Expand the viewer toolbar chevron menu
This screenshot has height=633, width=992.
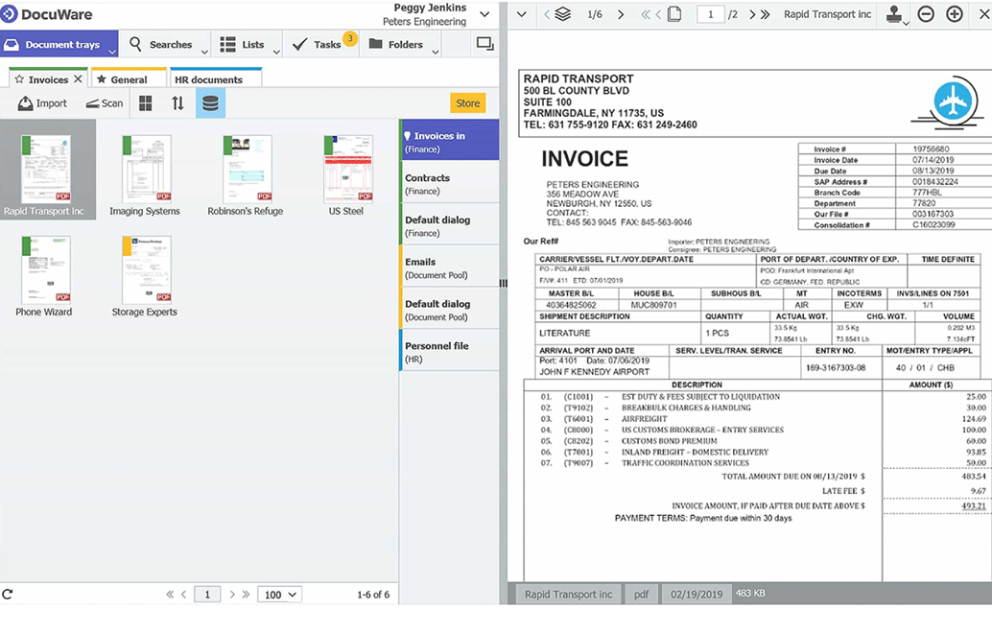522,14
